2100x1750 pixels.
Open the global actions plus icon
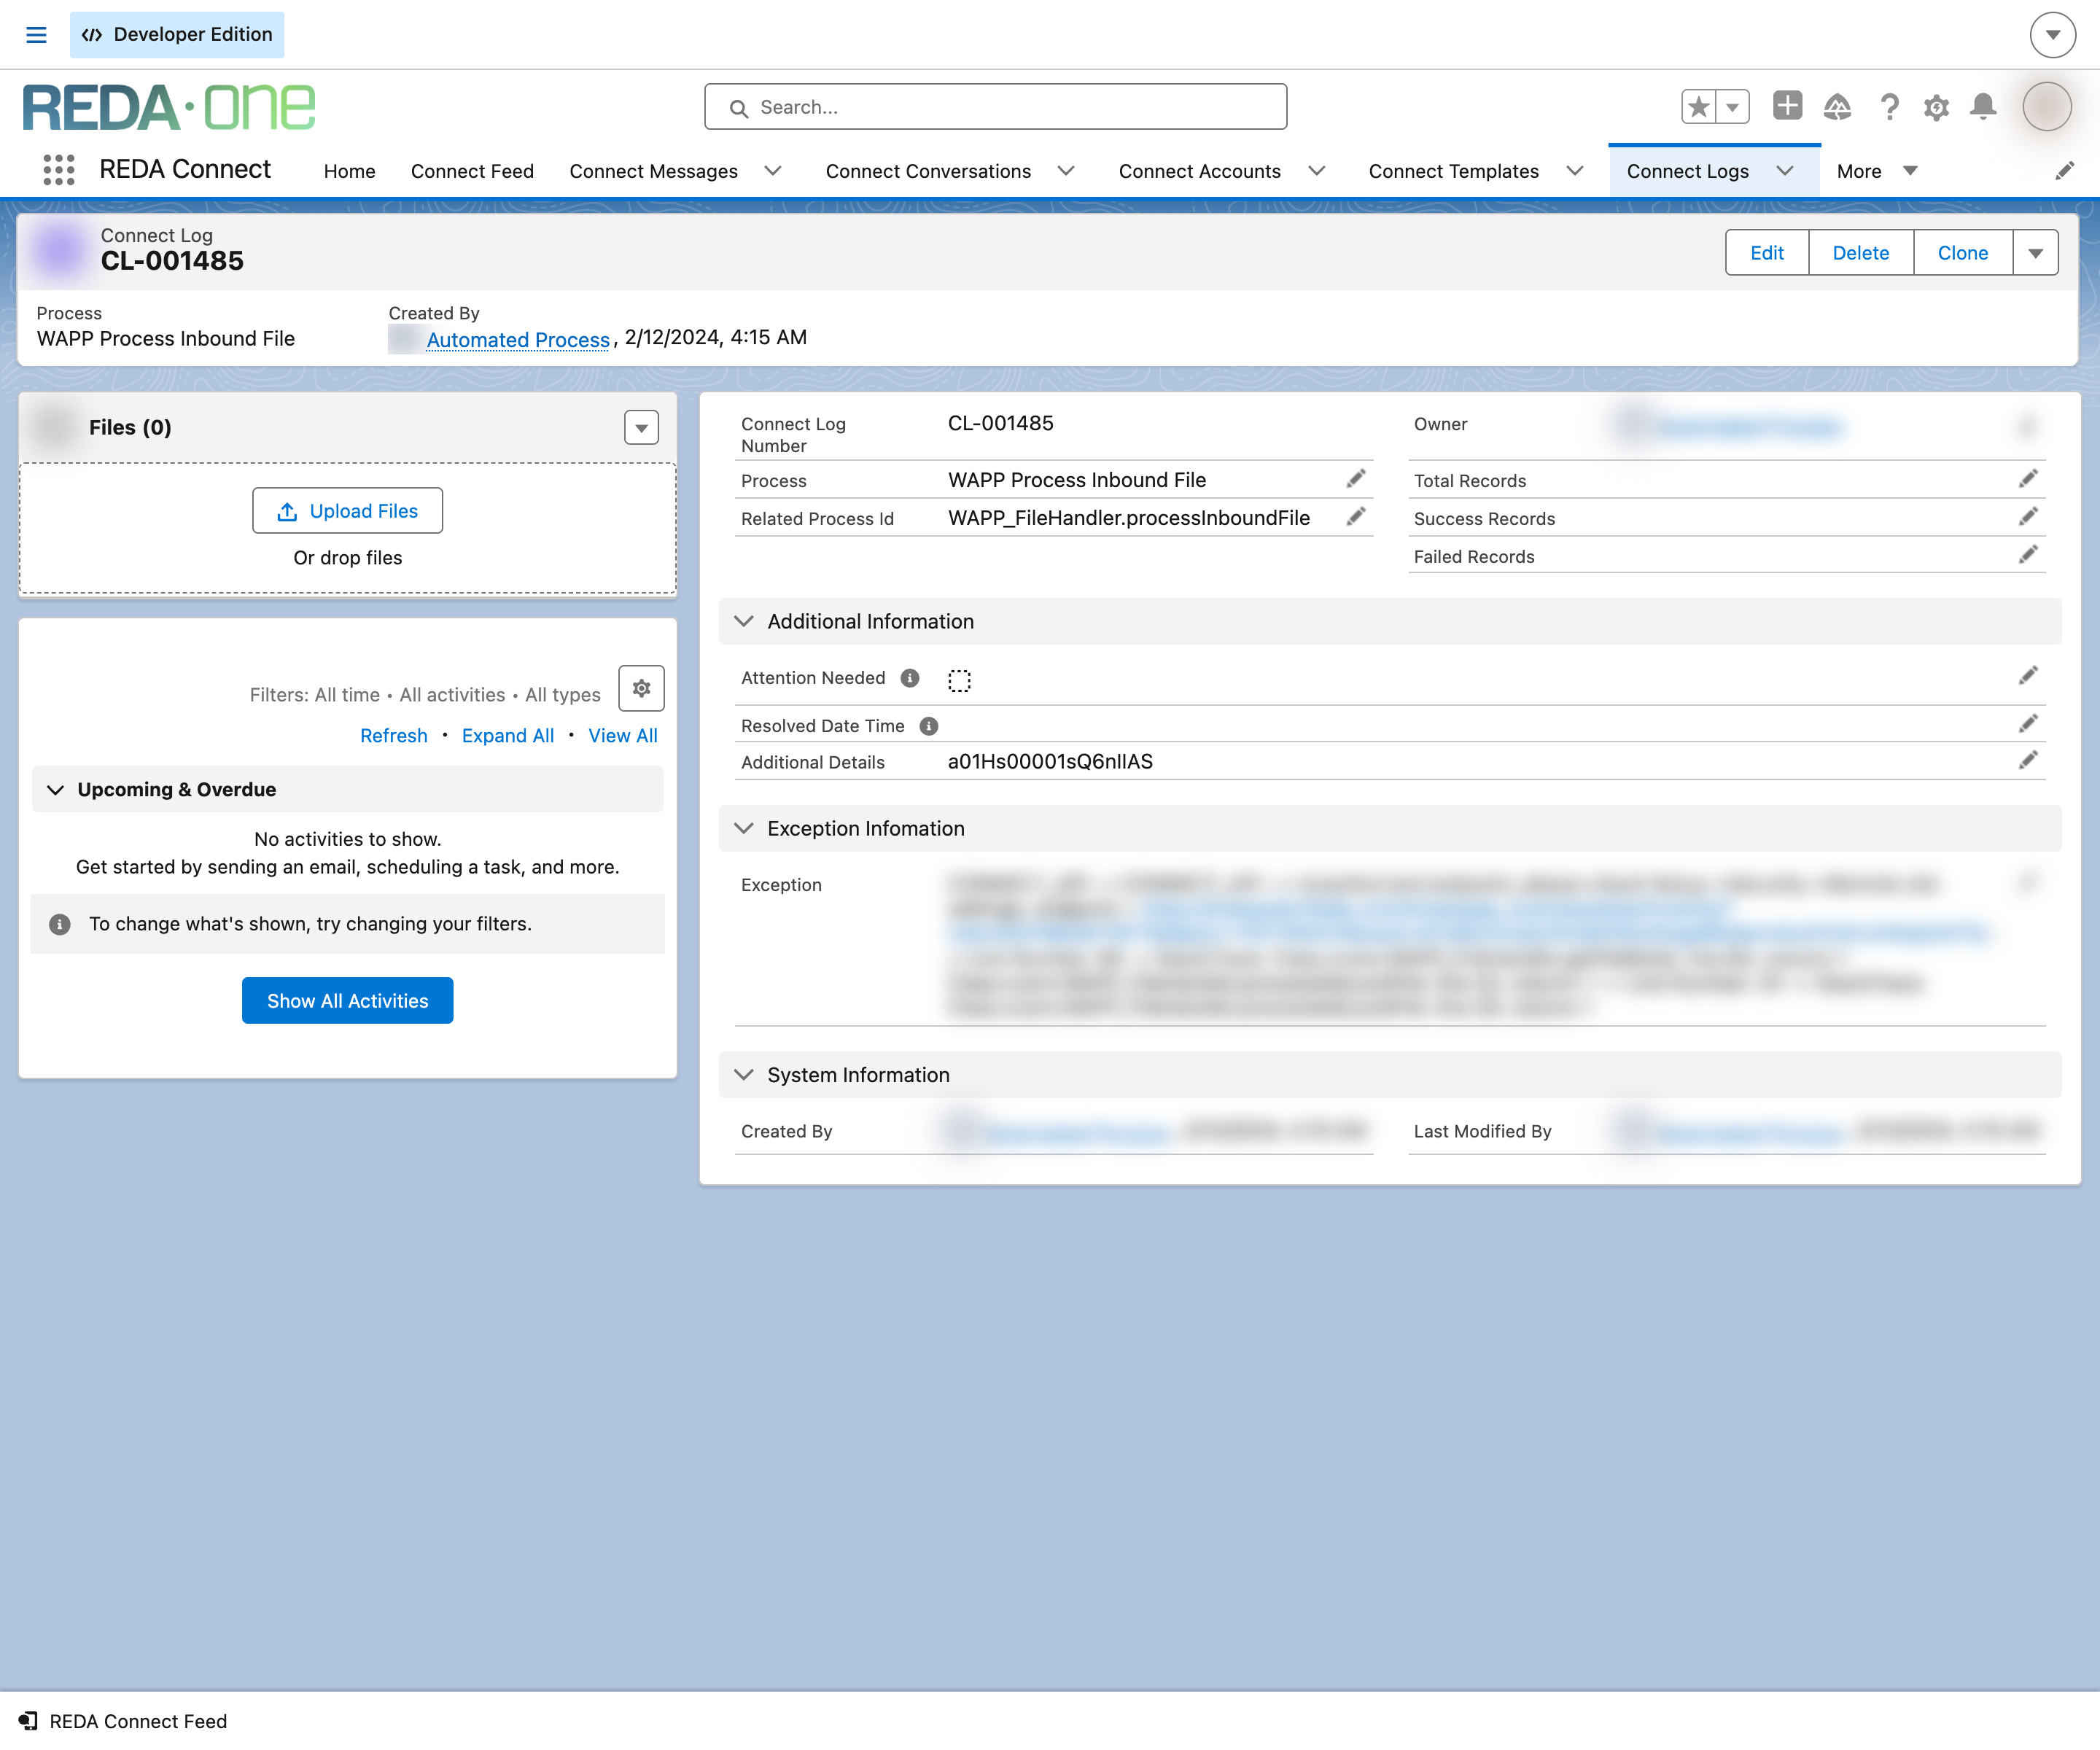1787,106
